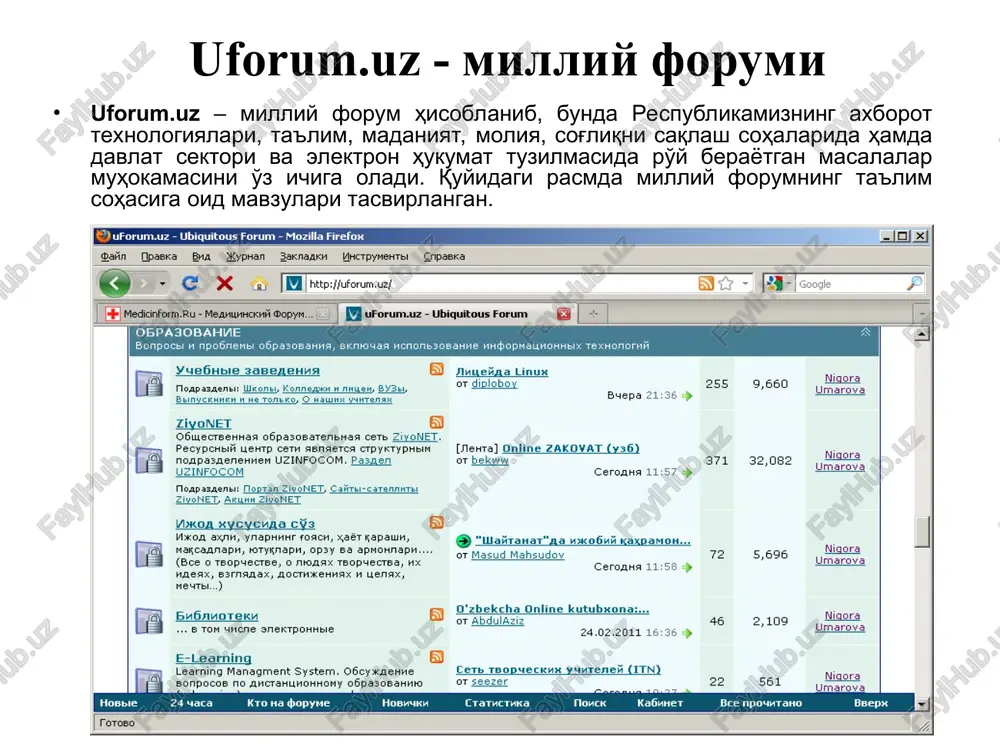Open a new tab with the plus button
Viewport: 1000px width, 750px height.
click(x=594, y=314)
